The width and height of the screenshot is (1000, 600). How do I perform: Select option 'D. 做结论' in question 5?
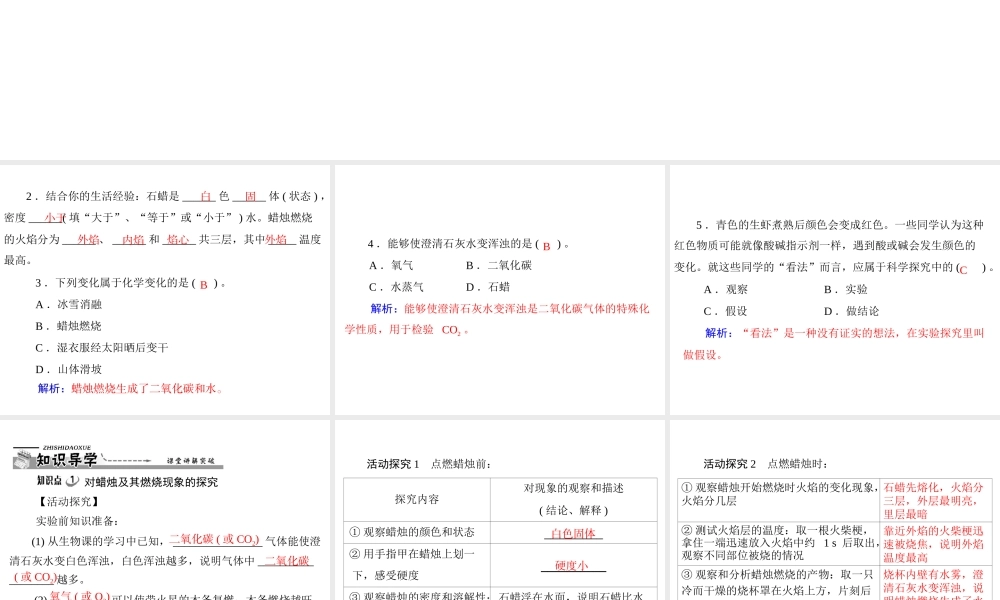pyautogui.click(x=851, y=311)
